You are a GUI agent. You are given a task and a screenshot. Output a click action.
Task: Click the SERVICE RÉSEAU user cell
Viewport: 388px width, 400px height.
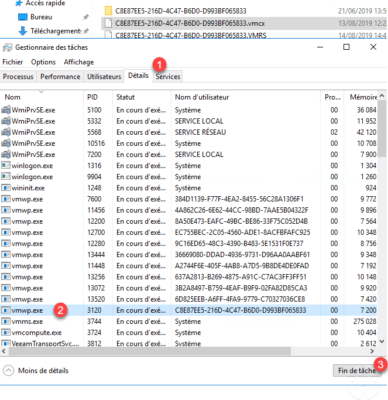200,132
